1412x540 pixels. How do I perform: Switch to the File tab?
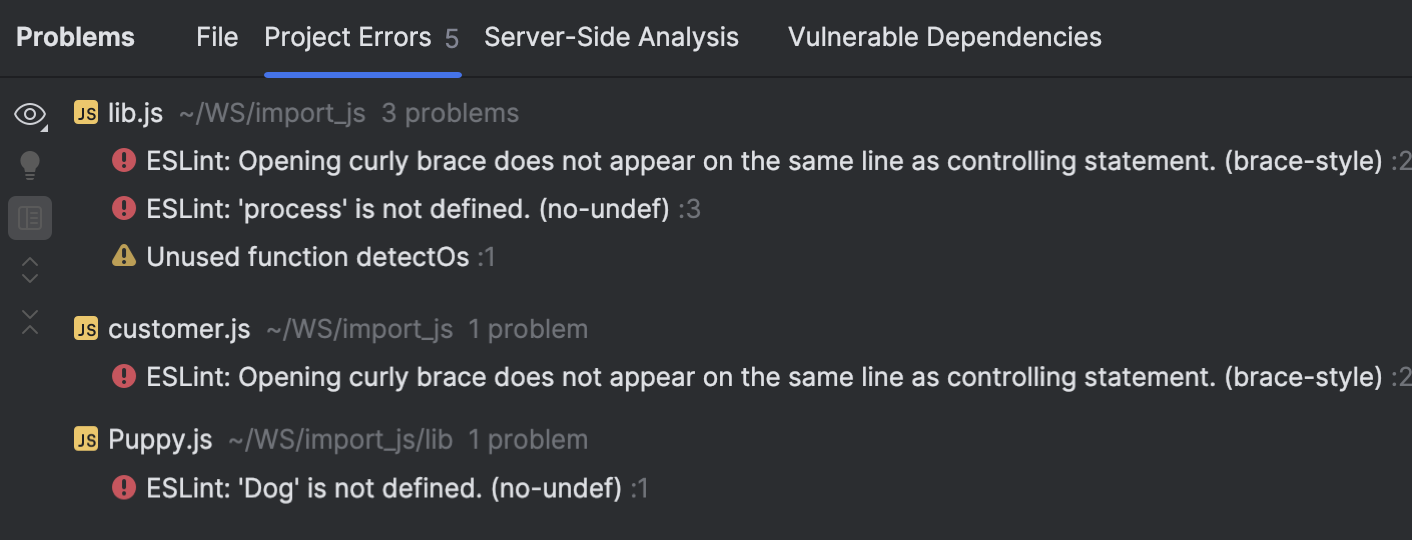(x=217, y=38)
